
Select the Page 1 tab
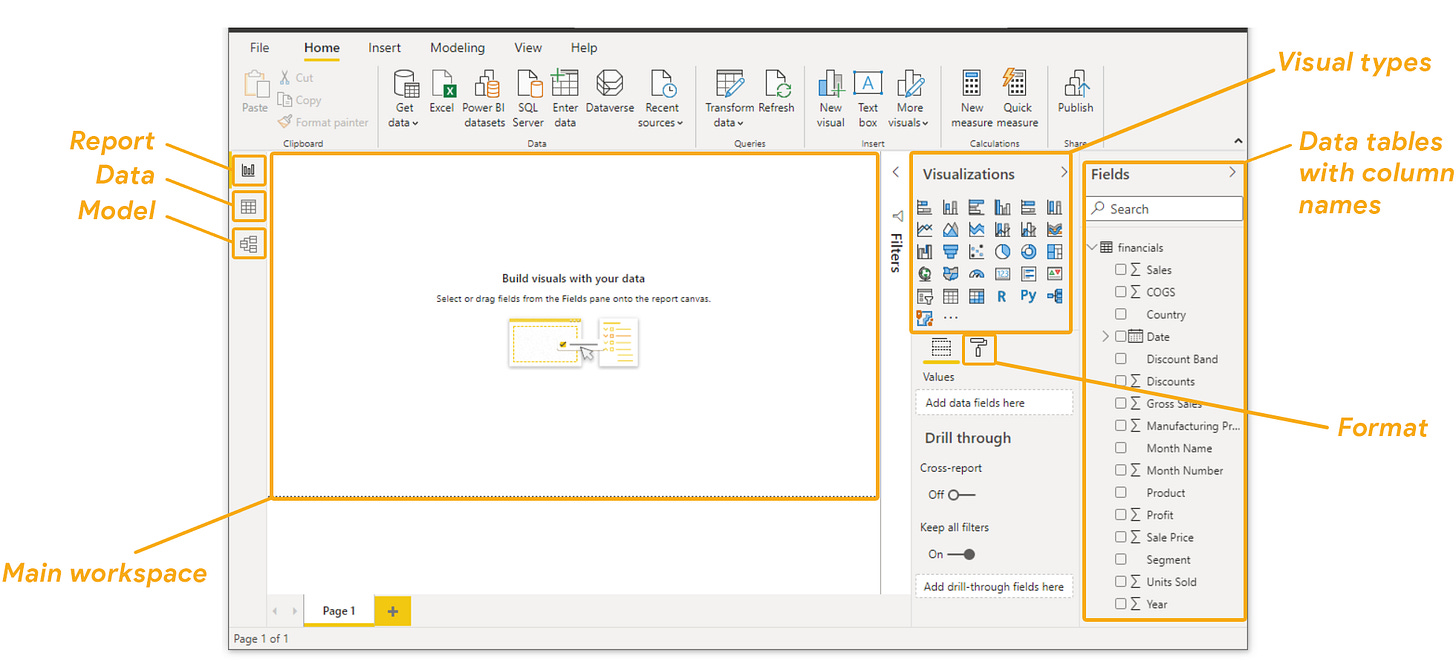coord(338,611)
